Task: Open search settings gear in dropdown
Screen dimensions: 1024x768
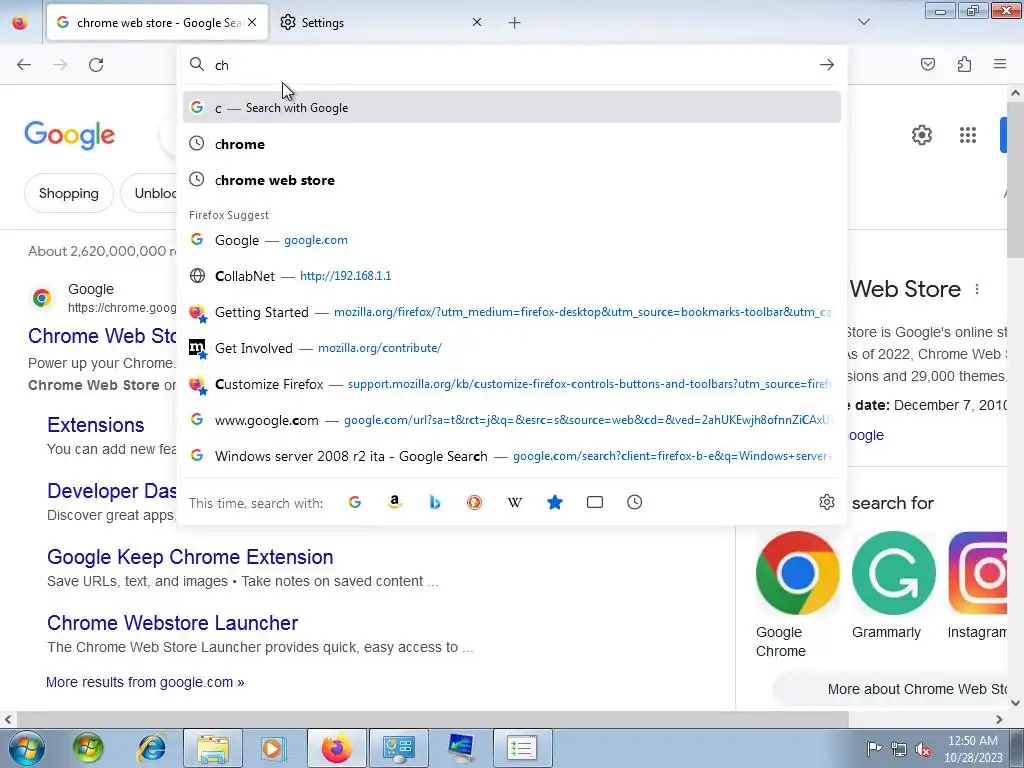Action: pos(827,502)
